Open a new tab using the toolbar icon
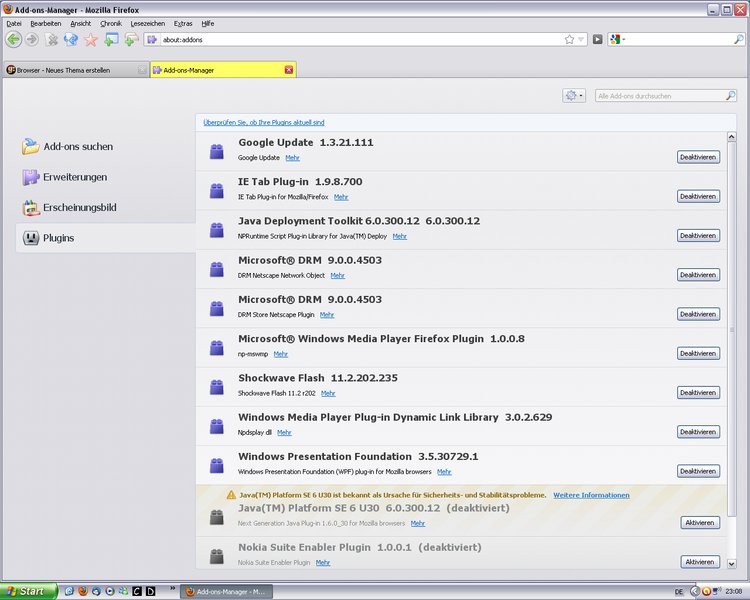Viewport: 750px width, 600px height. tap(131, 40)
